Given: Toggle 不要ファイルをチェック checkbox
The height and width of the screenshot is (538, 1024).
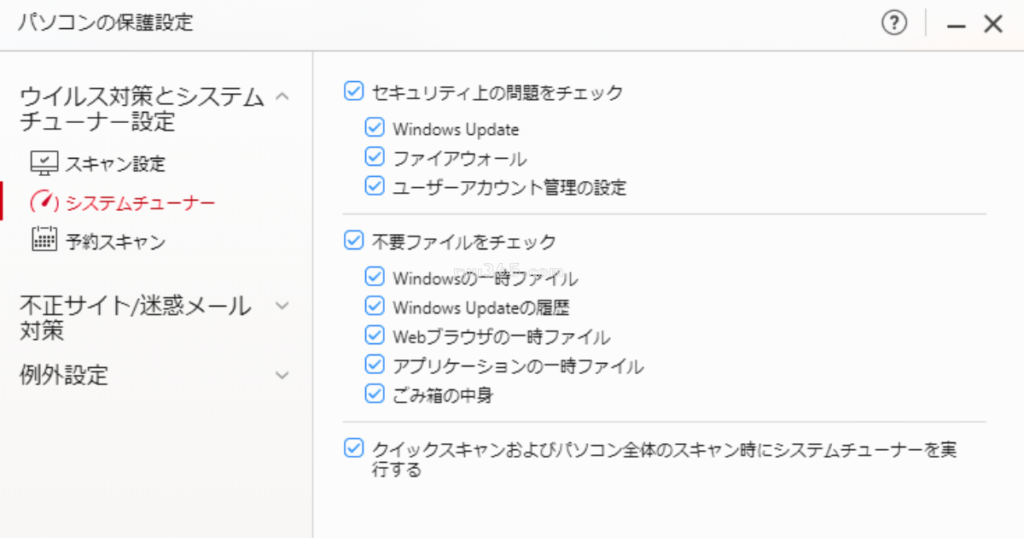Looking at the screenshot, I should [x=353, y=240].
